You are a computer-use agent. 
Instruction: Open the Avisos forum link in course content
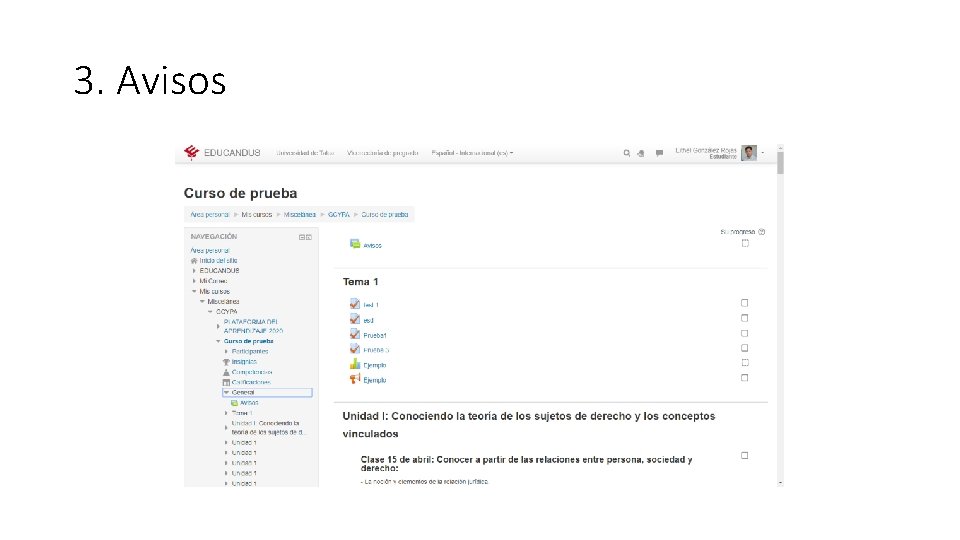click(372, 246)
